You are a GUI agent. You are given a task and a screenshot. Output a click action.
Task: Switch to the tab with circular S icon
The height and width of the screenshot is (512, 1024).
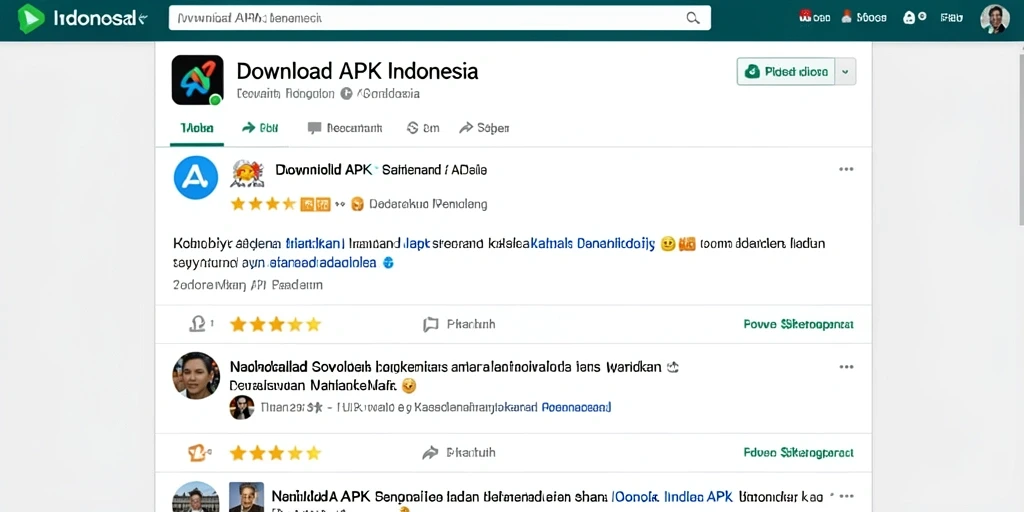click(x=423, y=128)
